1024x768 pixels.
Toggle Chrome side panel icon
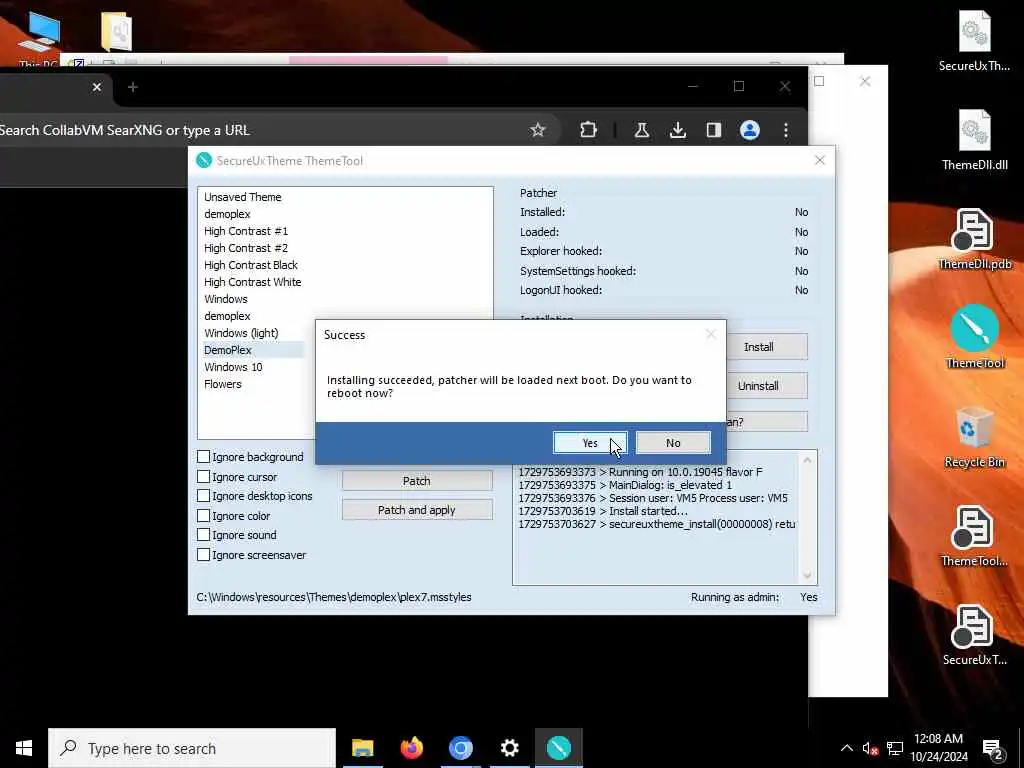click(x=713, y=130)
